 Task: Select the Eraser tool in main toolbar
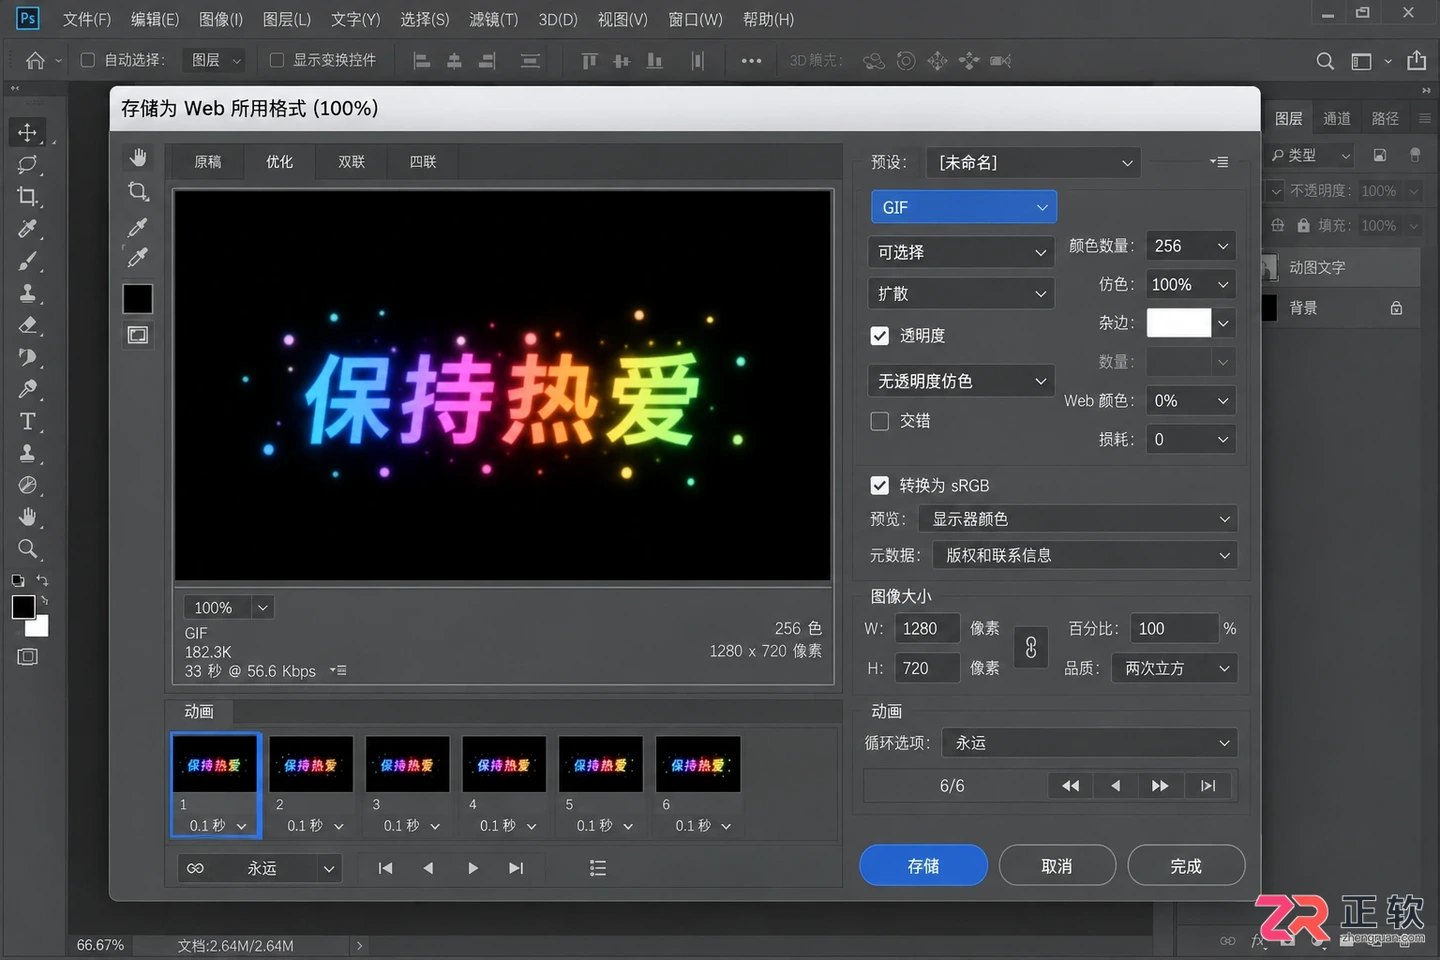[27, 325]
